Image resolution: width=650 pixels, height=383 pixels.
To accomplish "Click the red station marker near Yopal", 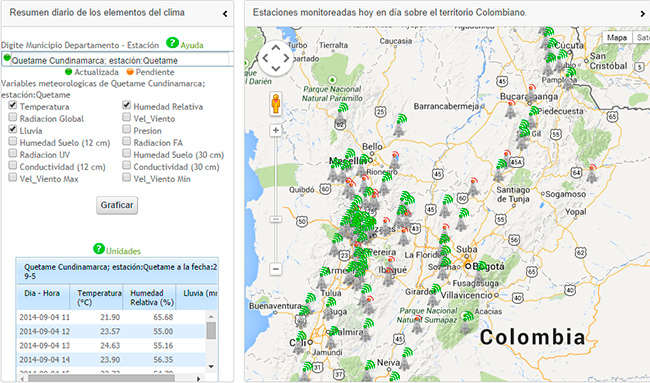I will [x=592, y=174].
